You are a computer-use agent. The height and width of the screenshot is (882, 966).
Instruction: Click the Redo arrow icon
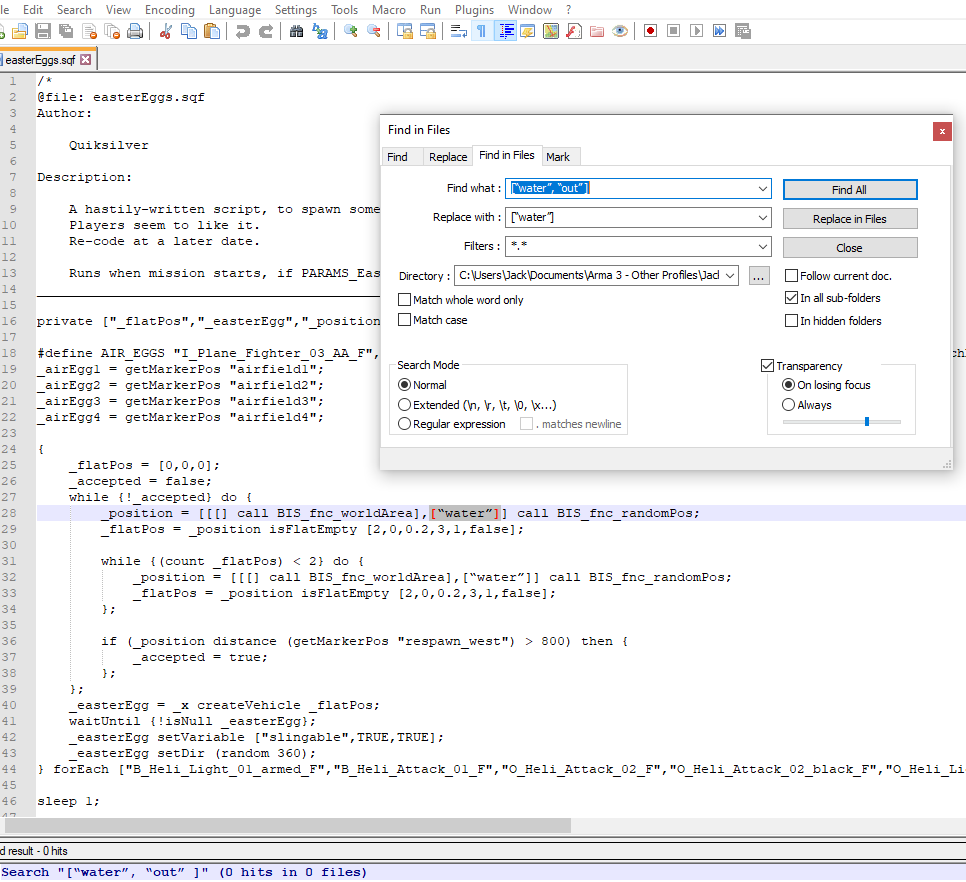[266, 31]
